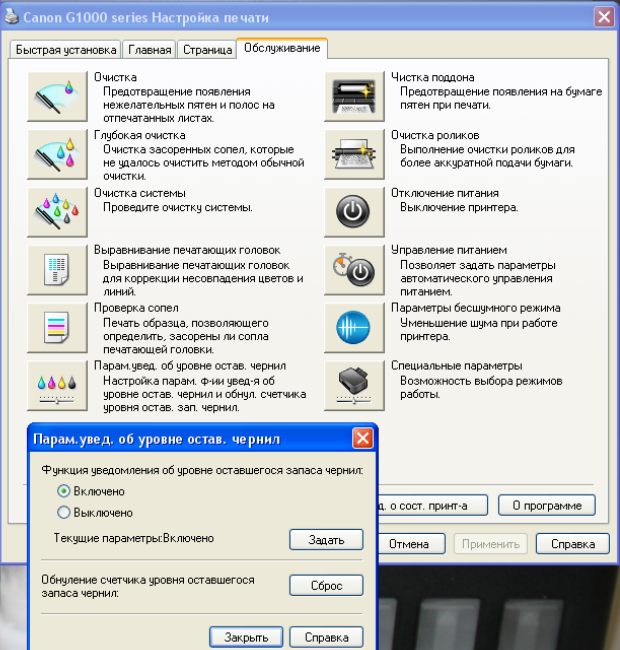Close the Canon G1000 print settings window

tap(604, 17)
